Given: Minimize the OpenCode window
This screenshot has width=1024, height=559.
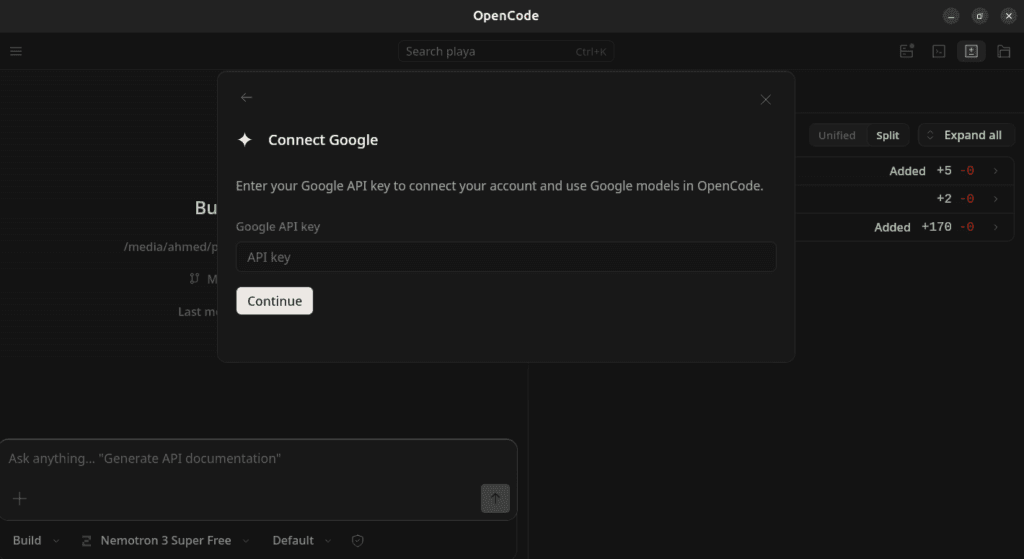Looking at the screenshot, I should pyautogui.click(x=951, y=16).
